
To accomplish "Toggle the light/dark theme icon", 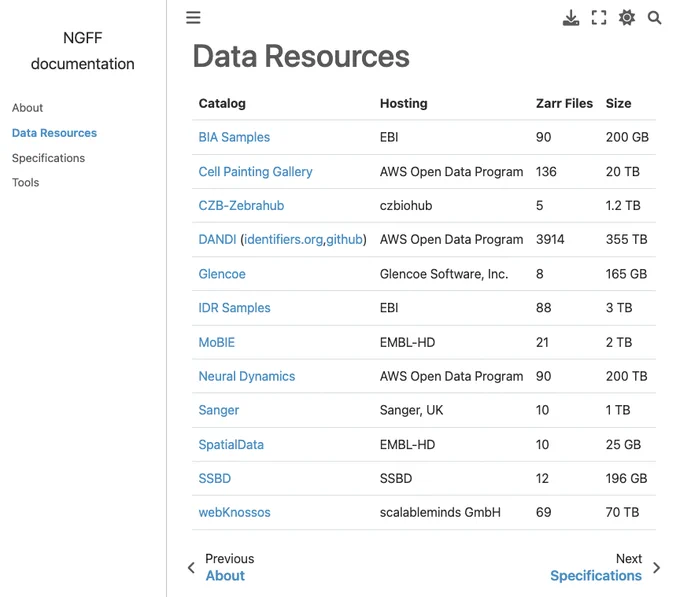I will (627, 18).
